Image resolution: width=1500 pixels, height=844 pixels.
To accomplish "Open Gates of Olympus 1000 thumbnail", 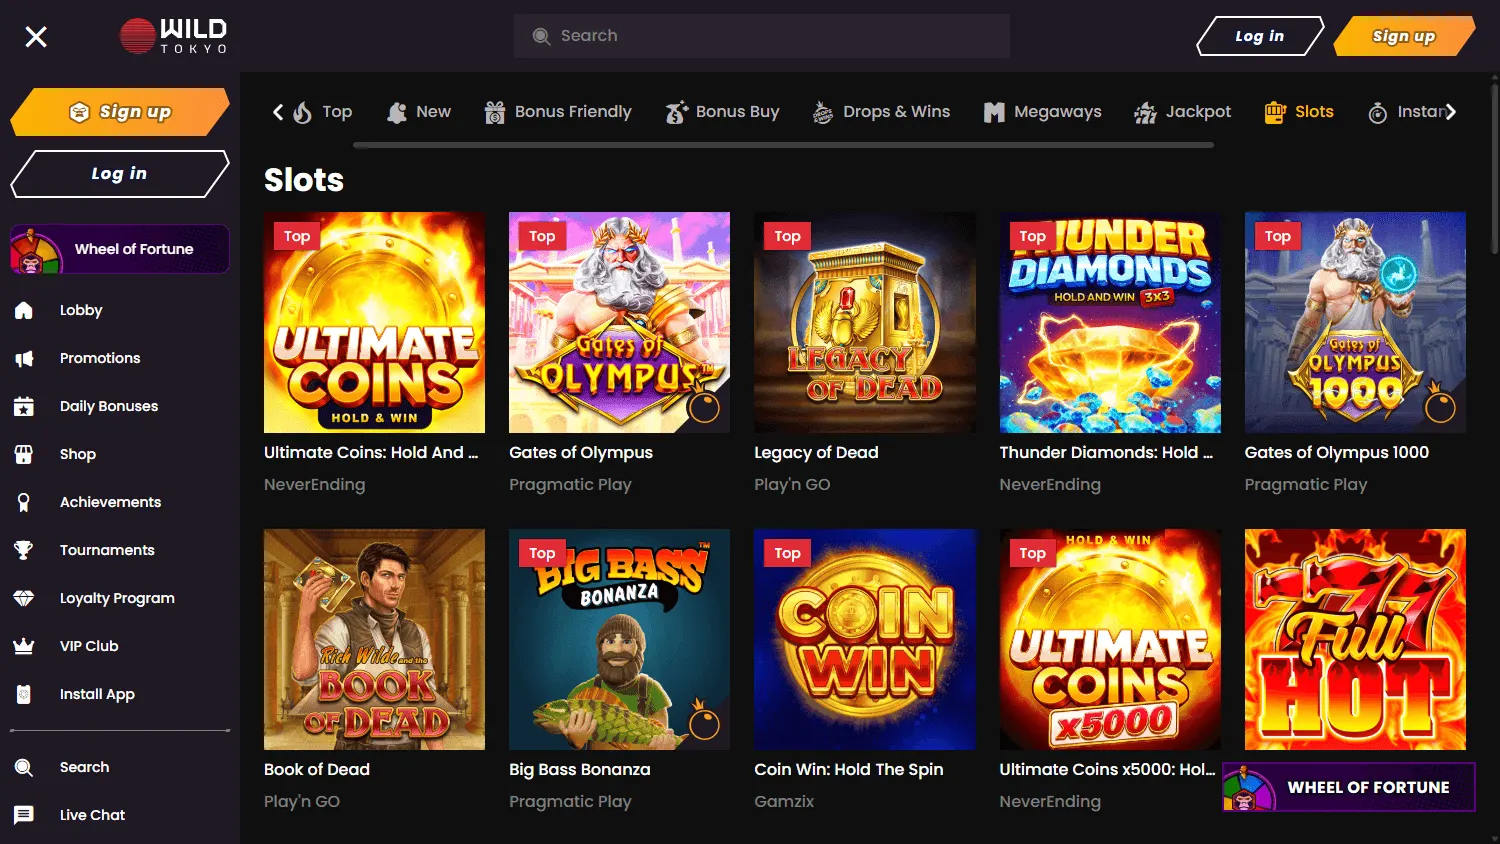I will coord(1355,322).
